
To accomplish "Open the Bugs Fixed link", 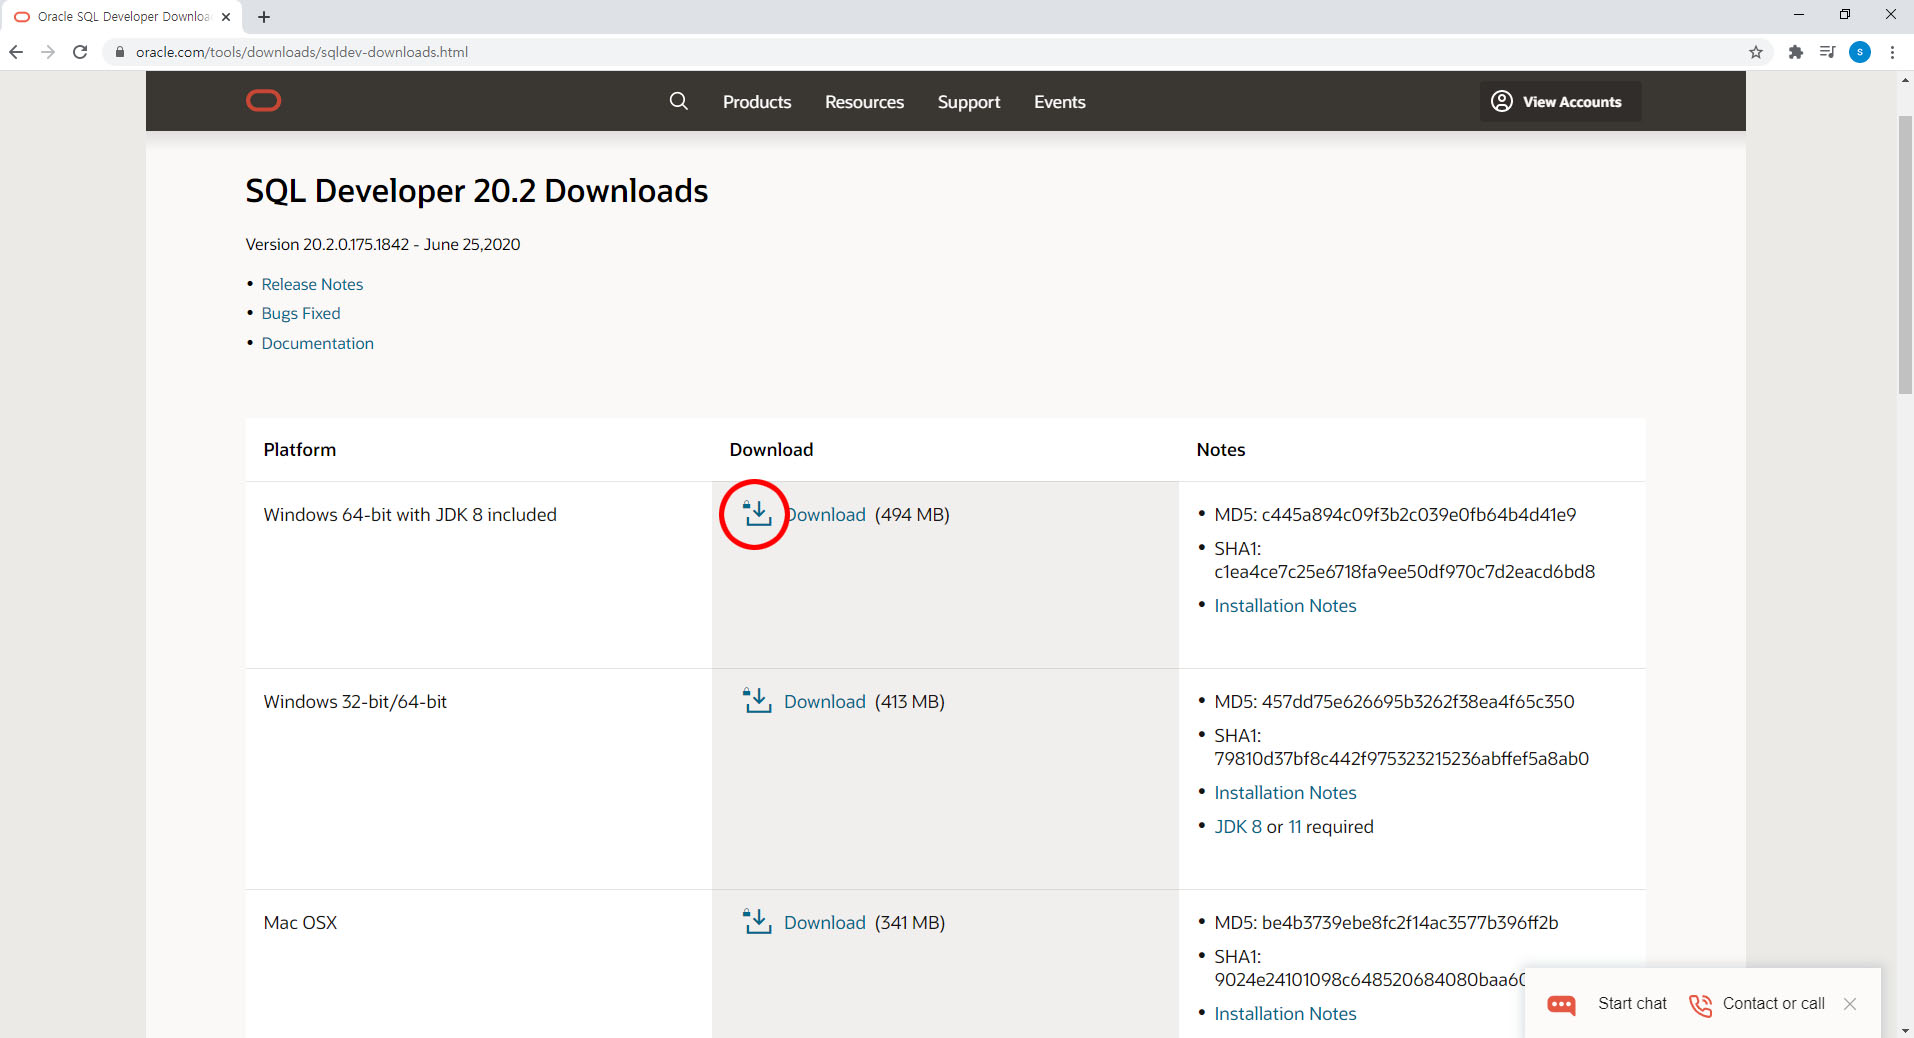I will tap(301, 313).
